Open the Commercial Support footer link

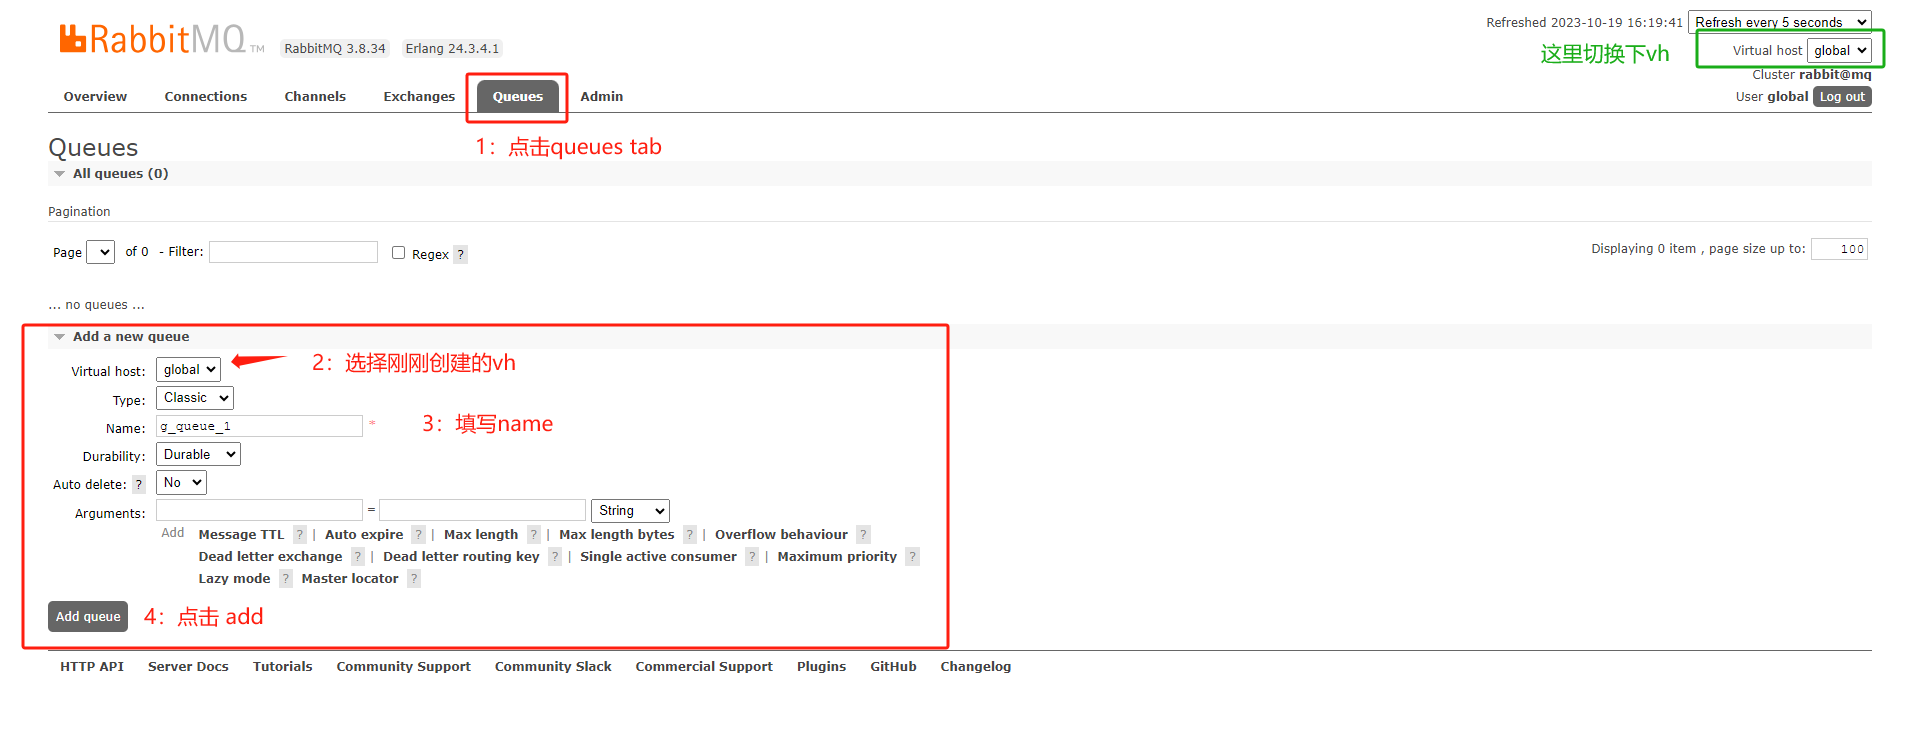(704, 666)
